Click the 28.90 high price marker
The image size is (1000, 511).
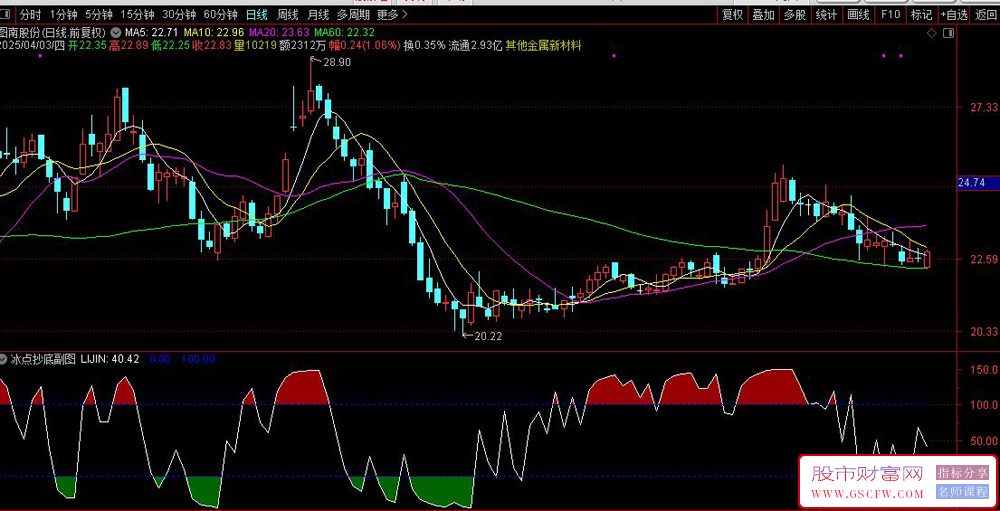pos(337,62)
